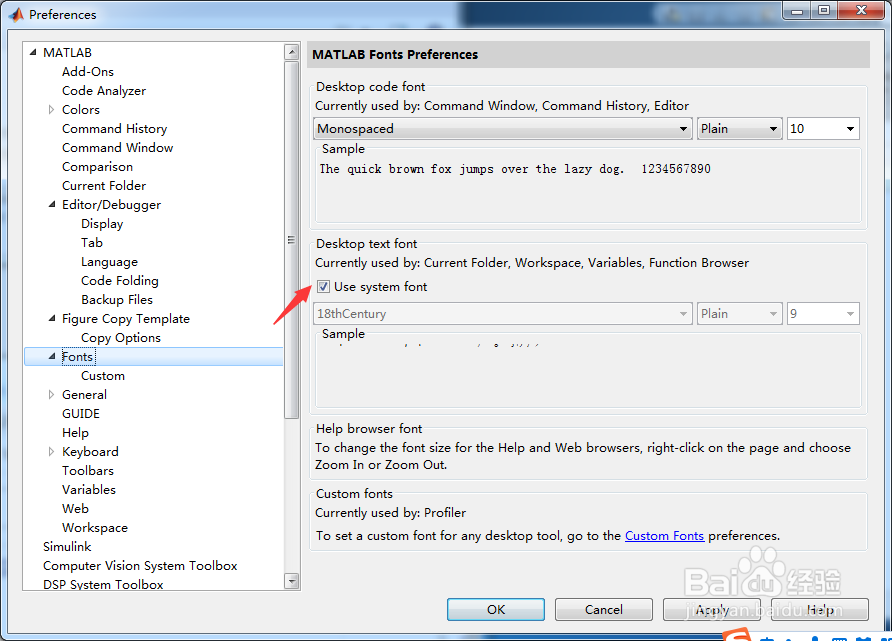
Task: Select Simulink in the tree
Action: 67,547
